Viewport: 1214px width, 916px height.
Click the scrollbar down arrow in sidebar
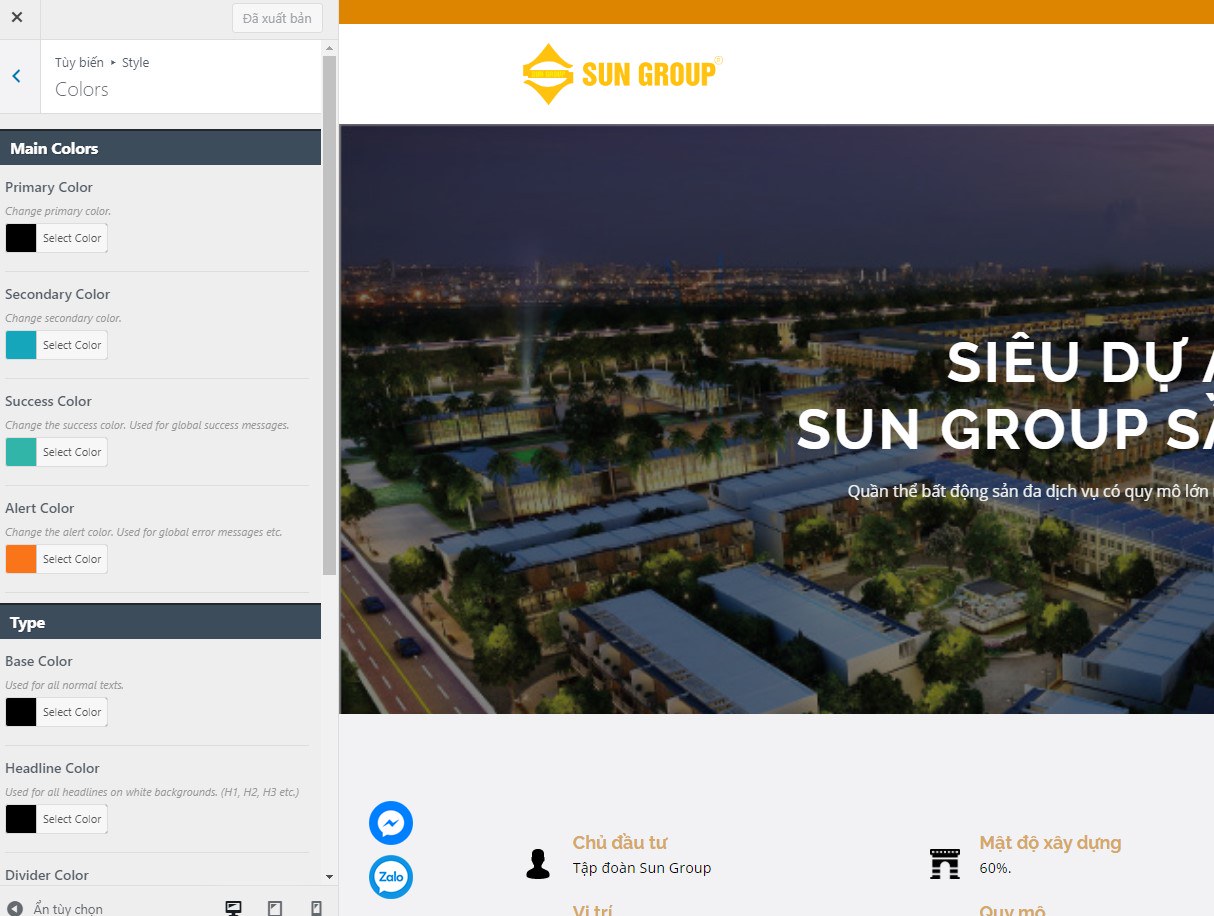pyautogui.click(x=330, y=877)
